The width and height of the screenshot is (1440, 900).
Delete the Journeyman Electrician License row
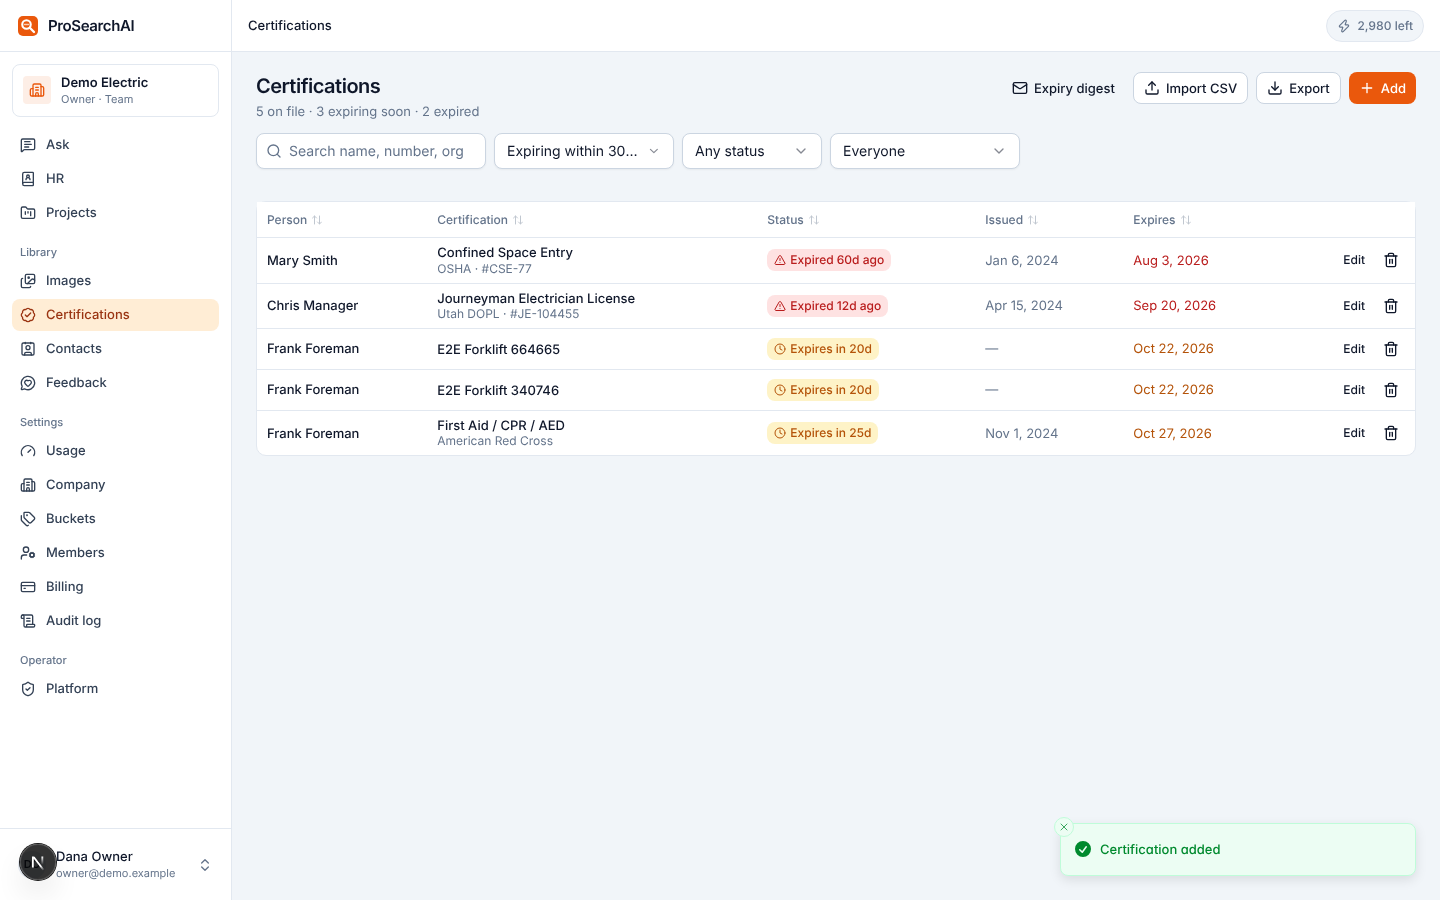coord(1390,306)
